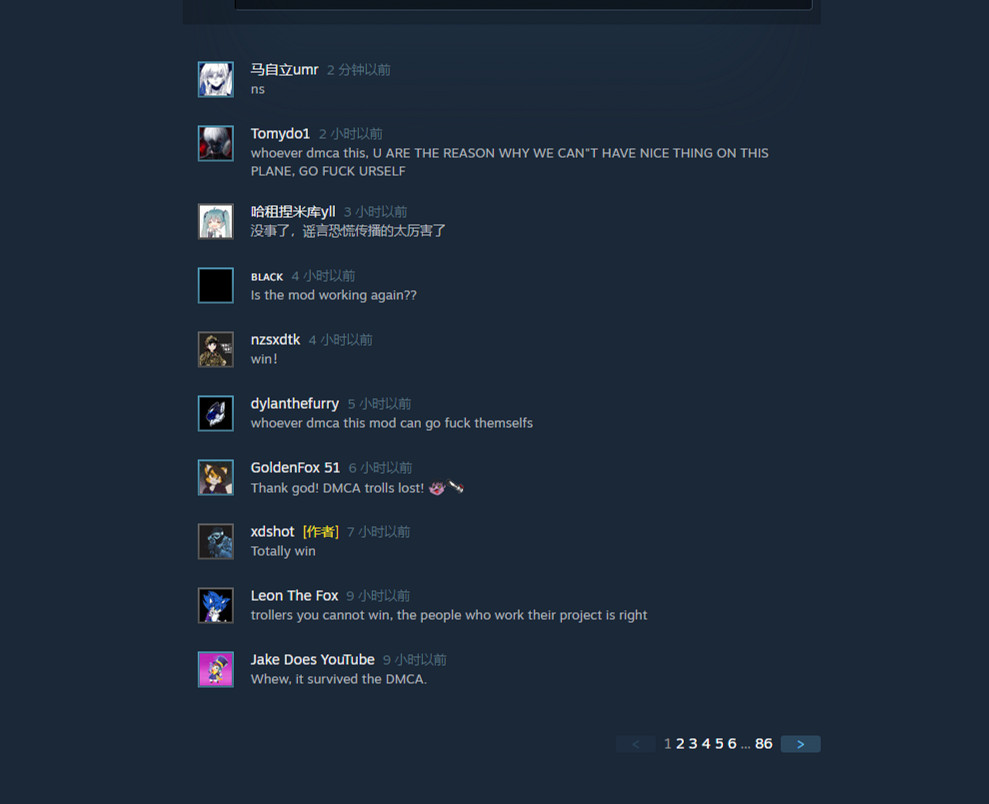
Task: Go to last comment page 86
Action: [763, 744]
